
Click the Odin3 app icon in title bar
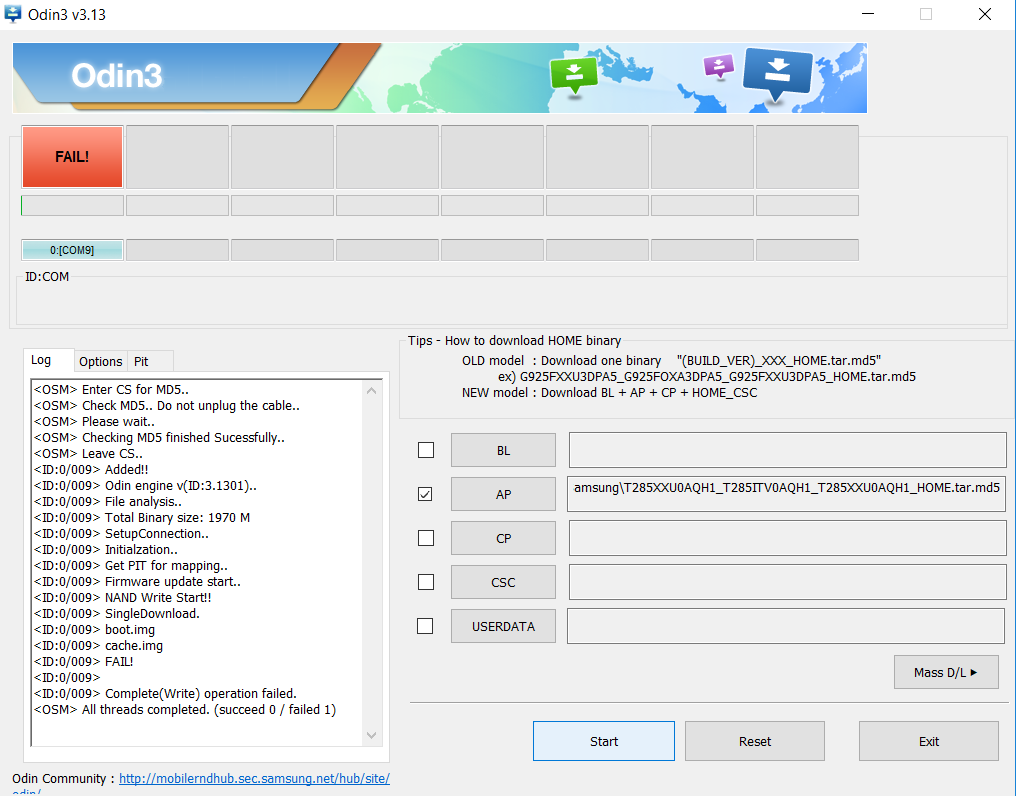12,14
